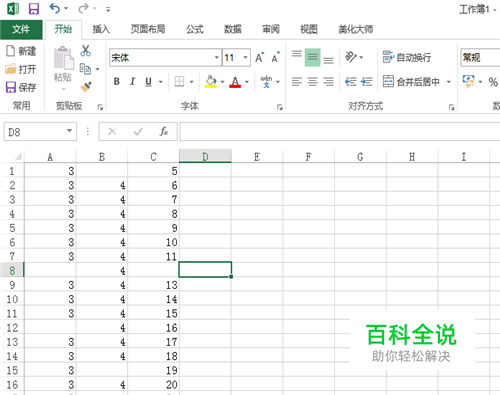Viewport: 500px width, 395px height.
Task: Apply the yellow fill color bucket
Action: tap(211, 82)
